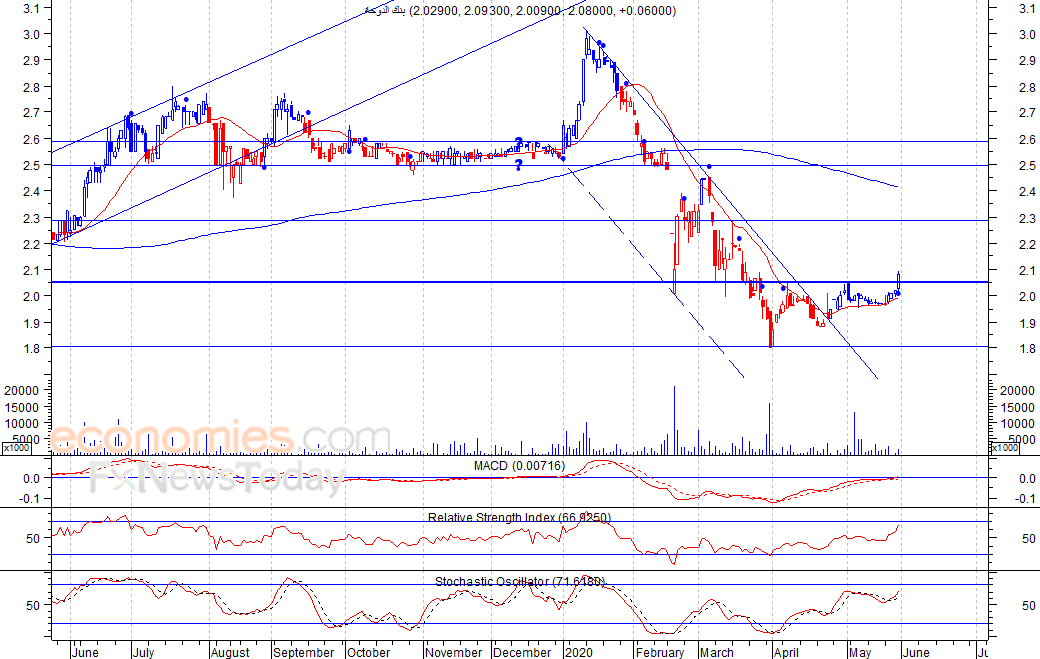Open the MACD (0.00716) indicator label
The width and height of the screenshot is (1040, 659).
coord(519,465)
